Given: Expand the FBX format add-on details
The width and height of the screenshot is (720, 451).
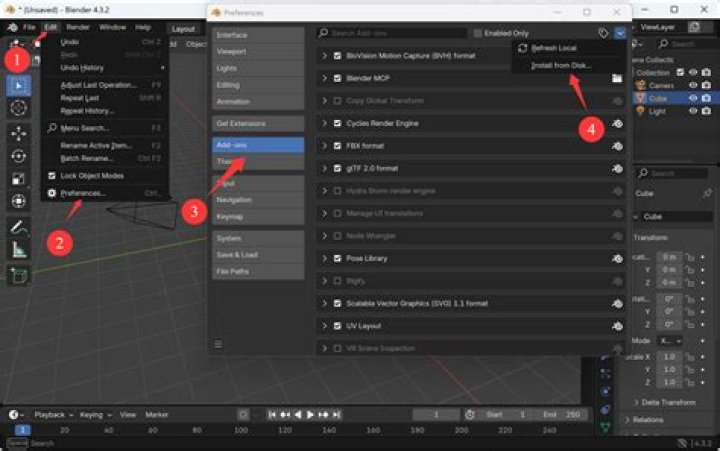Looking at the screenshot, I should [324, 146].
